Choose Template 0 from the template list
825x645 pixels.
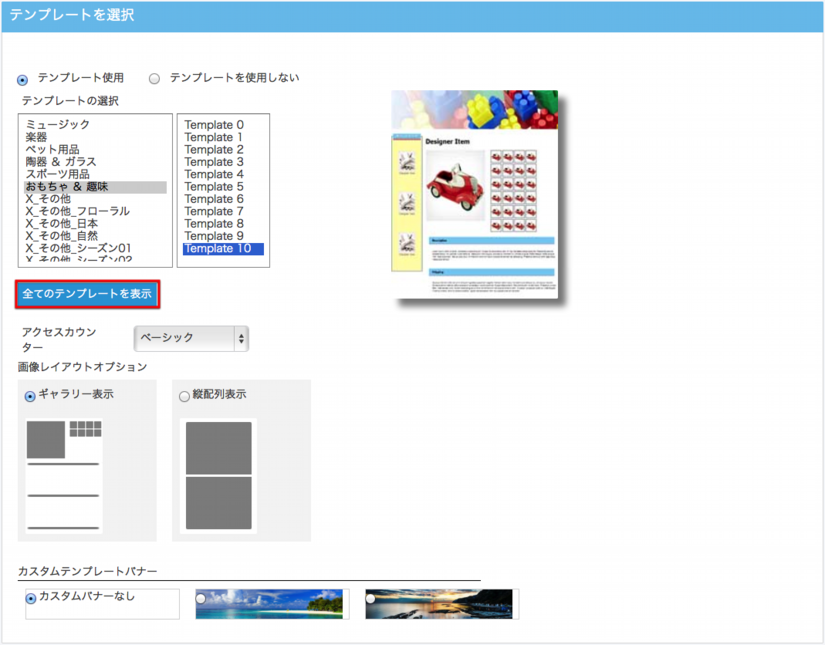coord(214,125)
